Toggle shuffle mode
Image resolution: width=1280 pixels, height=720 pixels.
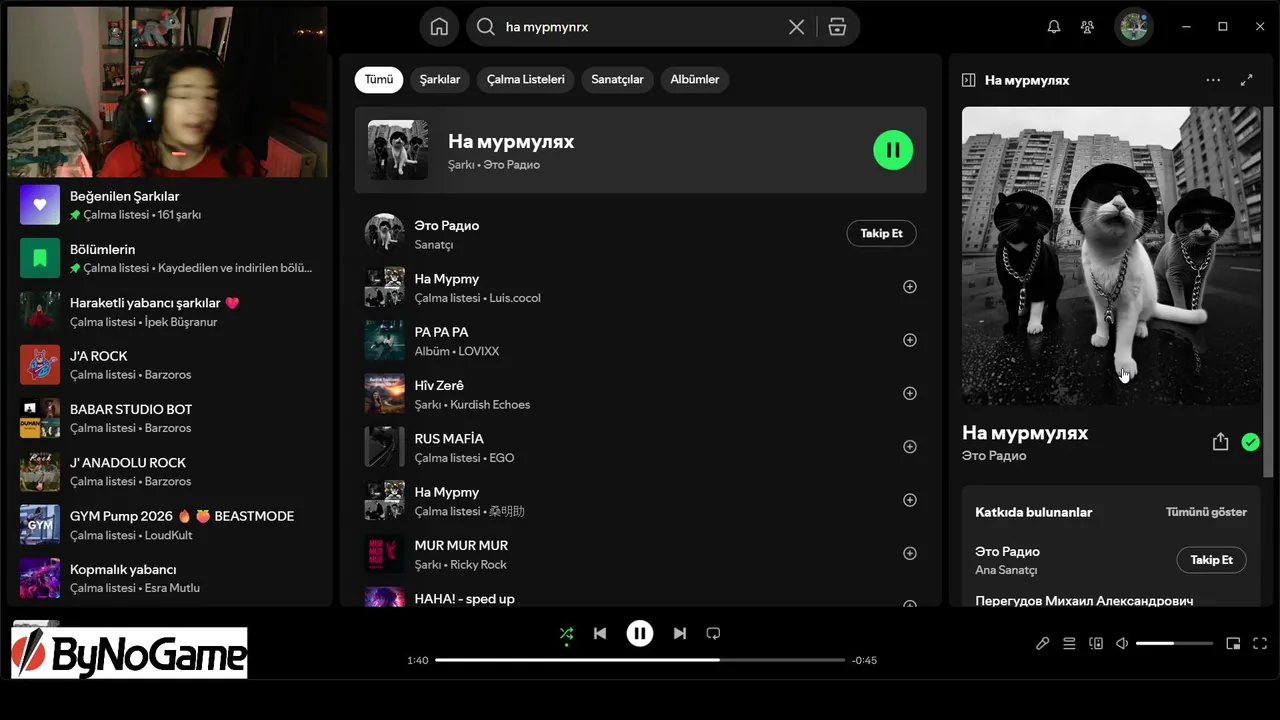point(566,633)
